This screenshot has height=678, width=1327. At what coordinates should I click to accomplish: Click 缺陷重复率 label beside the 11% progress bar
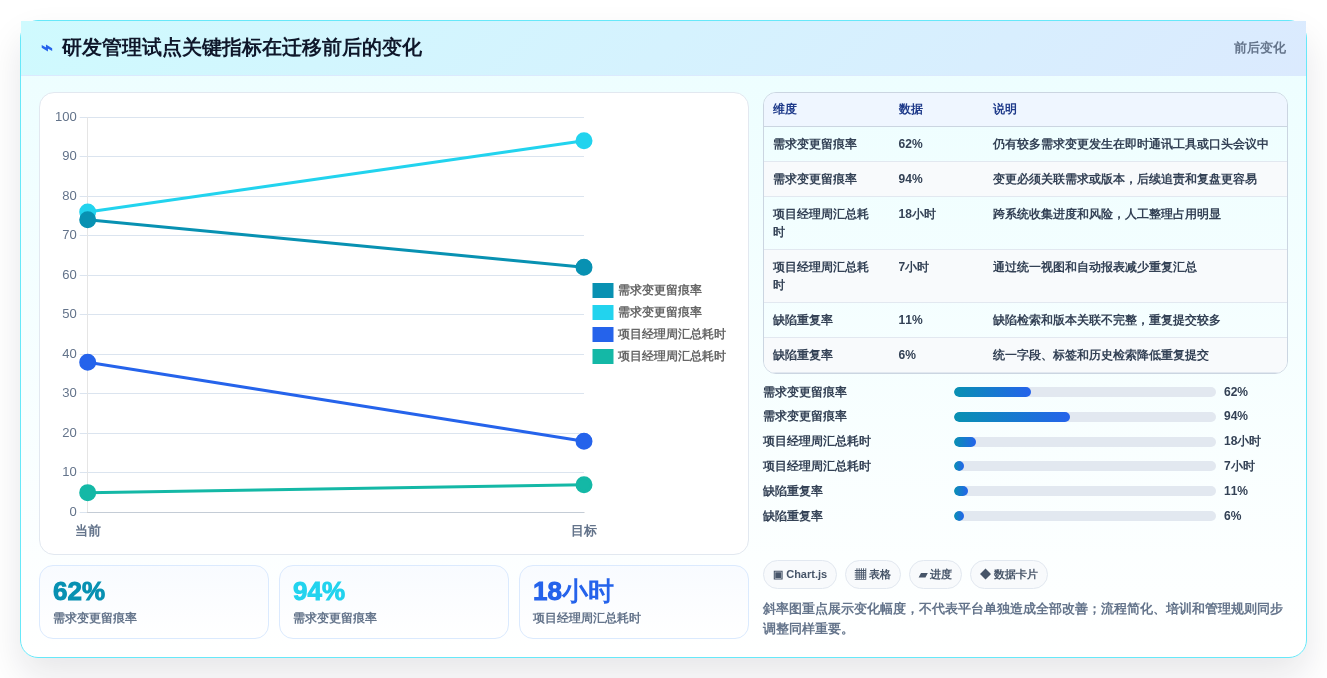tap(793, 491)
